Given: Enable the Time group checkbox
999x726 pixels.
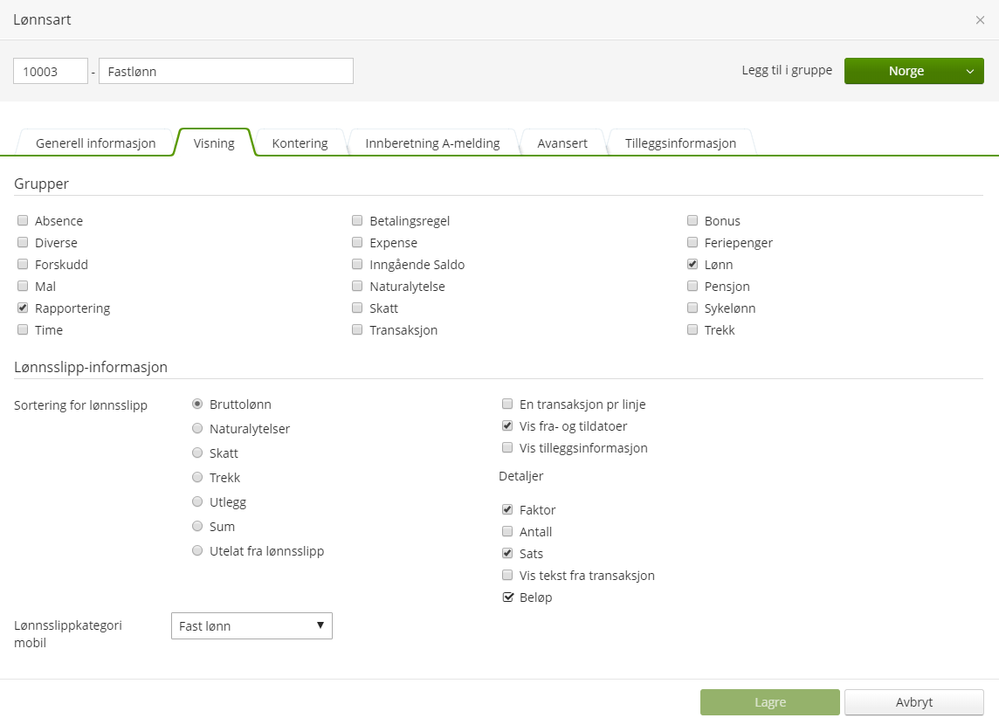Looking at the screenshot, I should point(23,329).
